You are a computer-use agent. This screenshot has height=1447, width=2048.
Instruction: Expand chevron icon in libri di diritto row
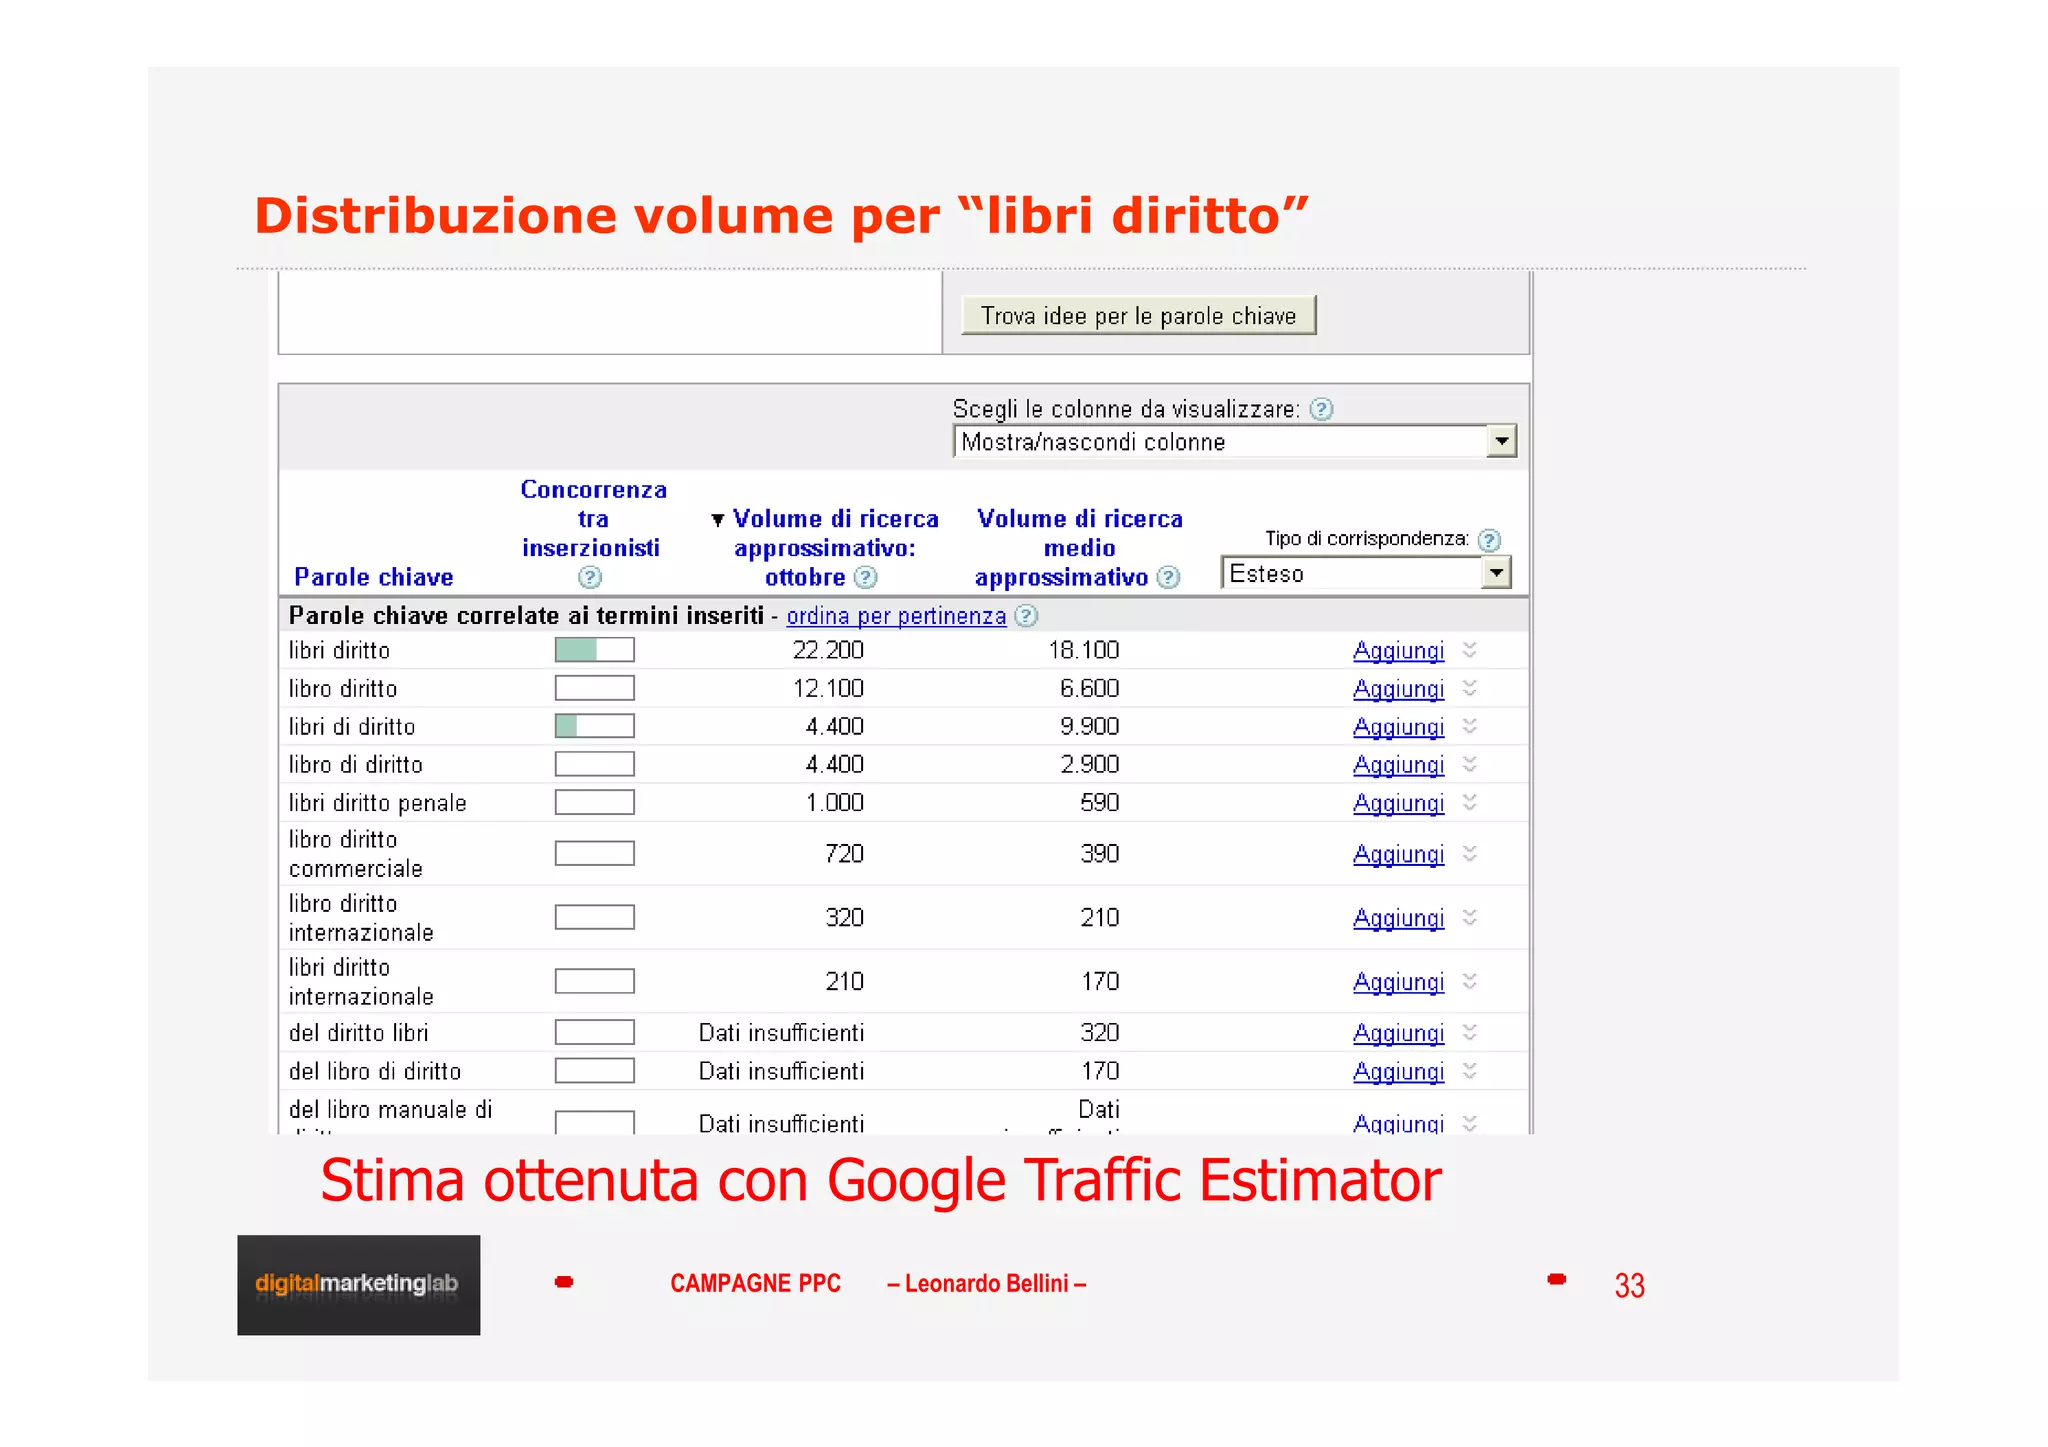(x=1469, y=726)
